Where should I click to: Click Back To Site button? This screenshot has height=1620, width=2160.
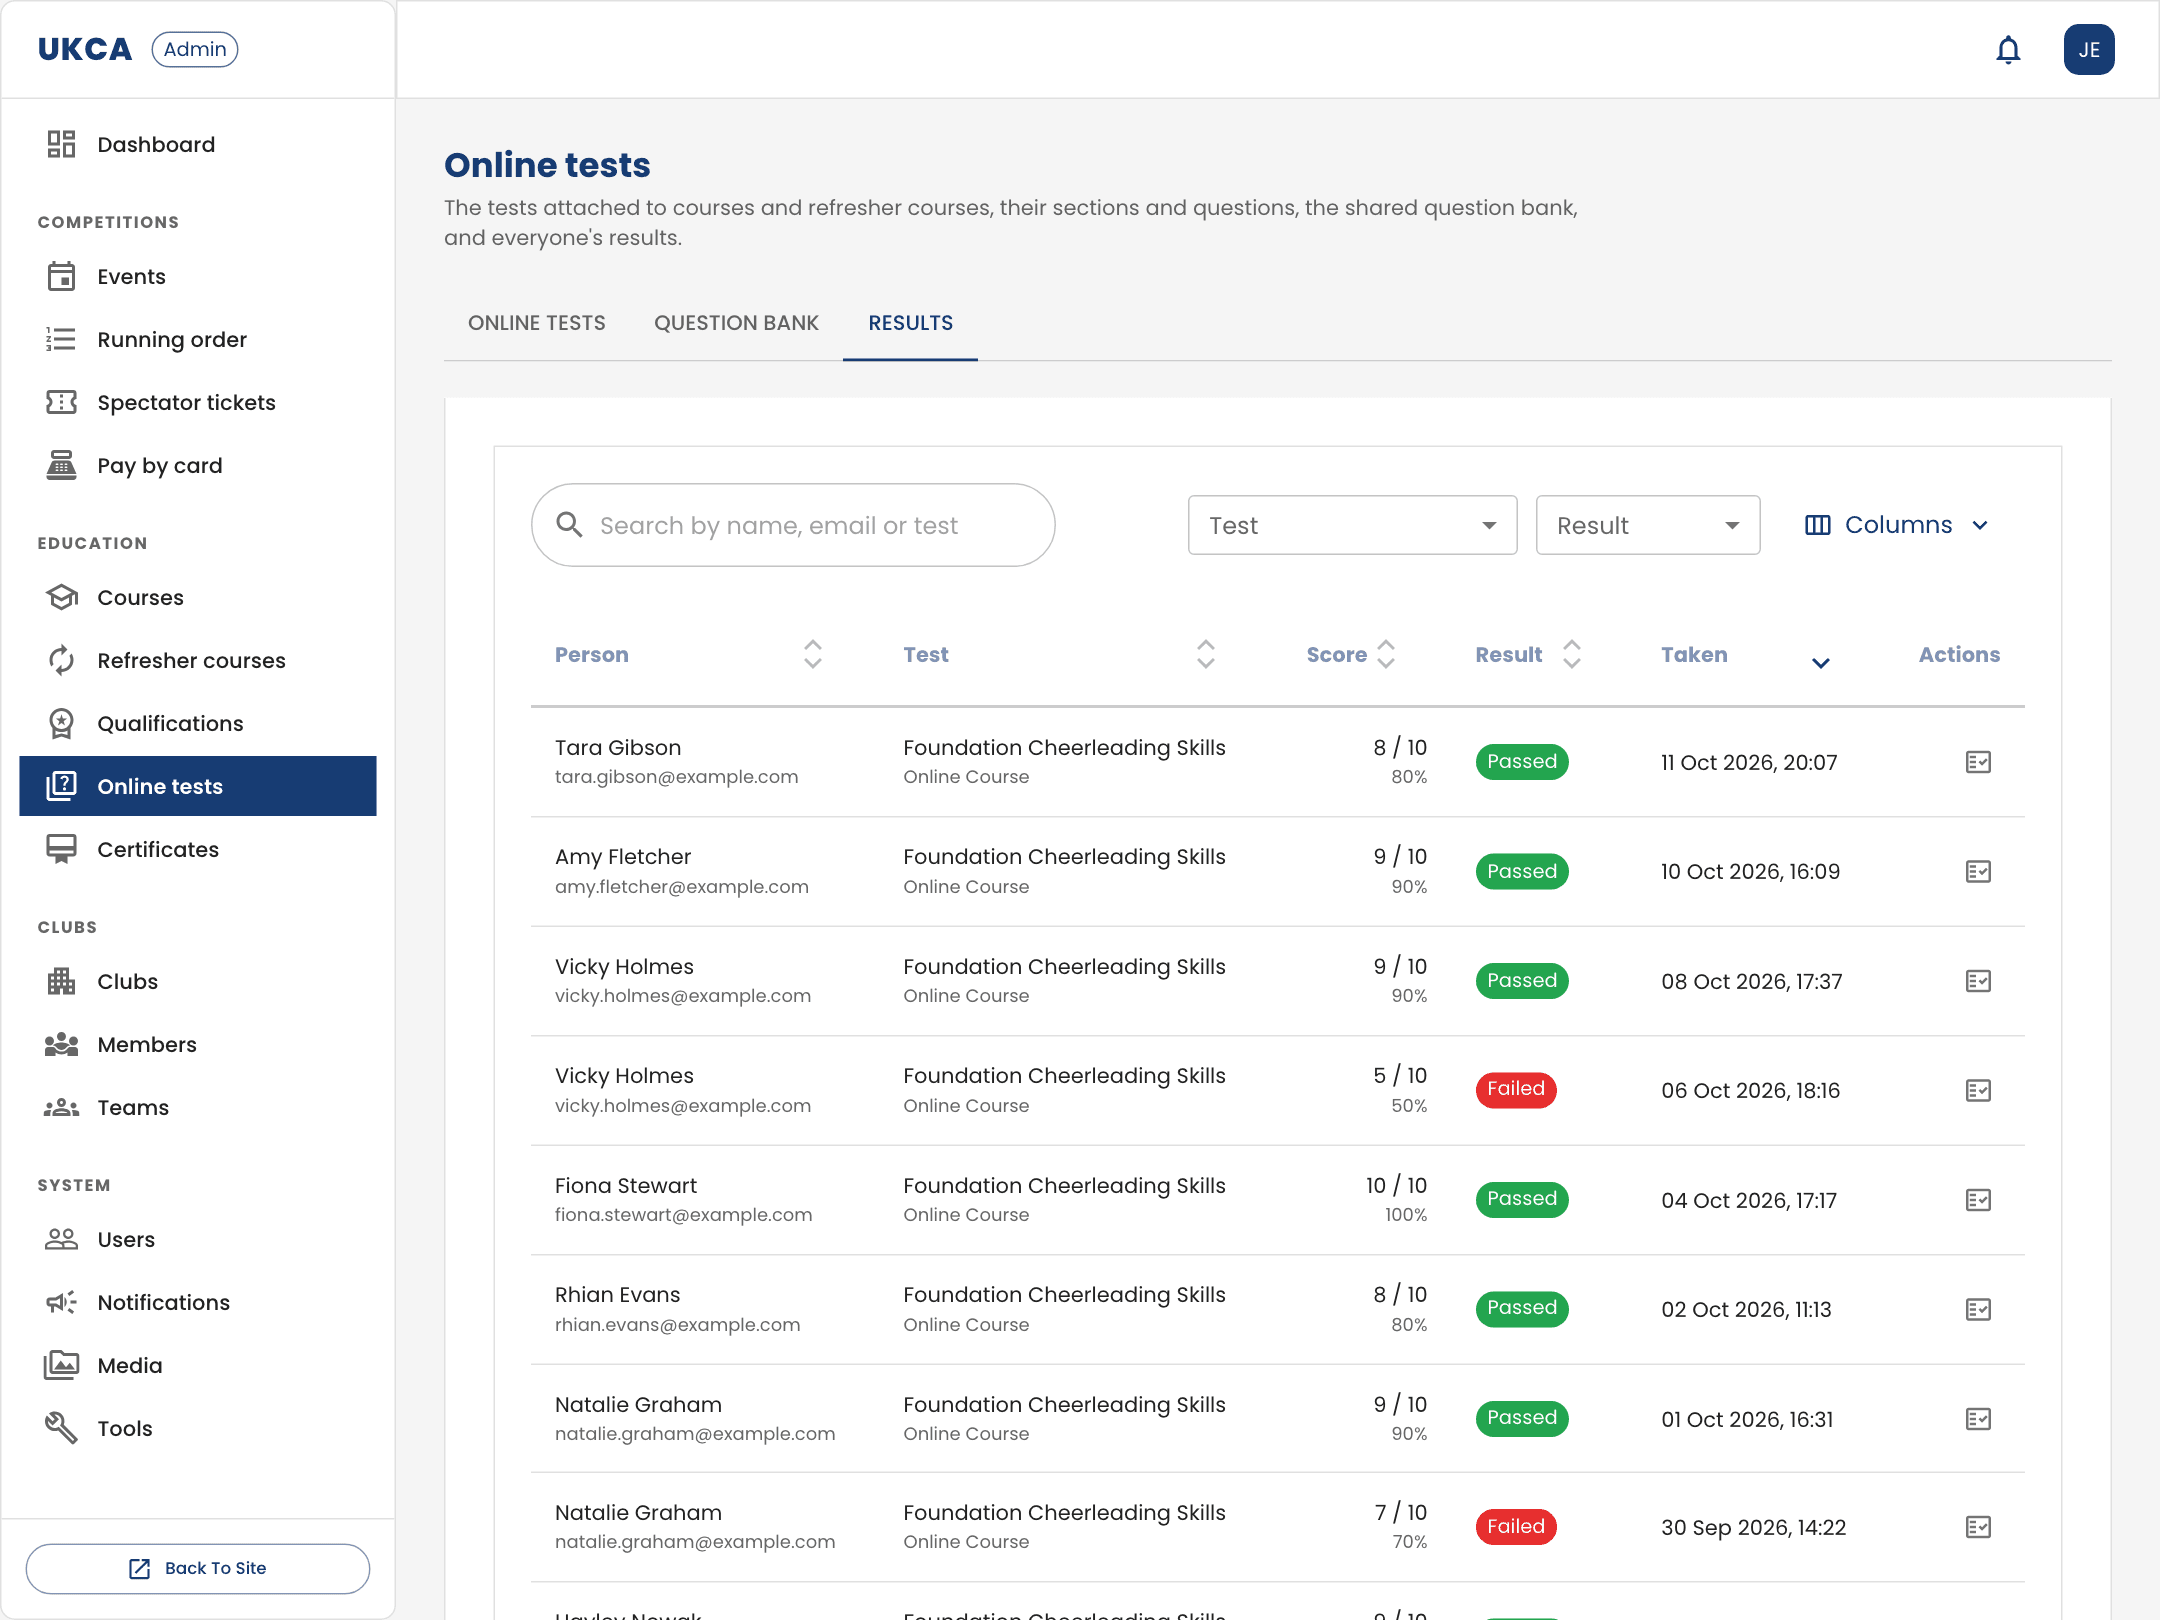[198, 1568]
